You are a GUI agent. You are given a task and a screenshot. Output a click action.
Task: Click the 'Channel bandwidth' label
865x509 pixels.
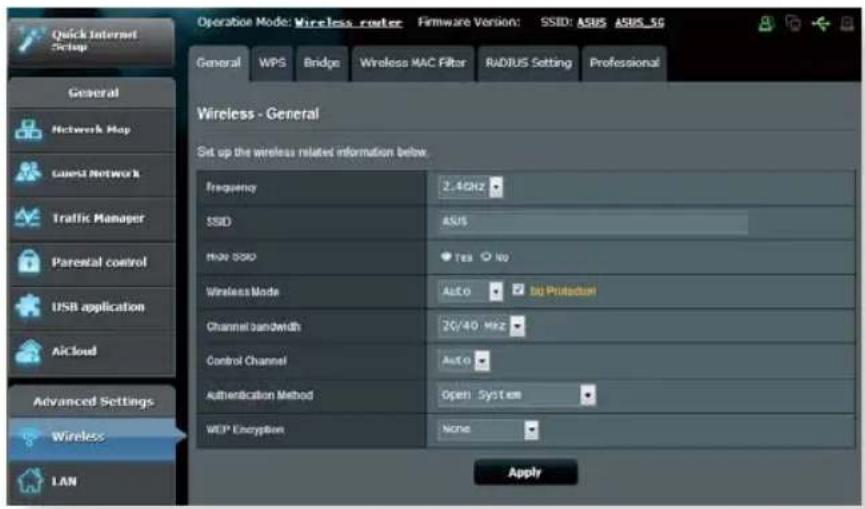click(x=253, y=326)
